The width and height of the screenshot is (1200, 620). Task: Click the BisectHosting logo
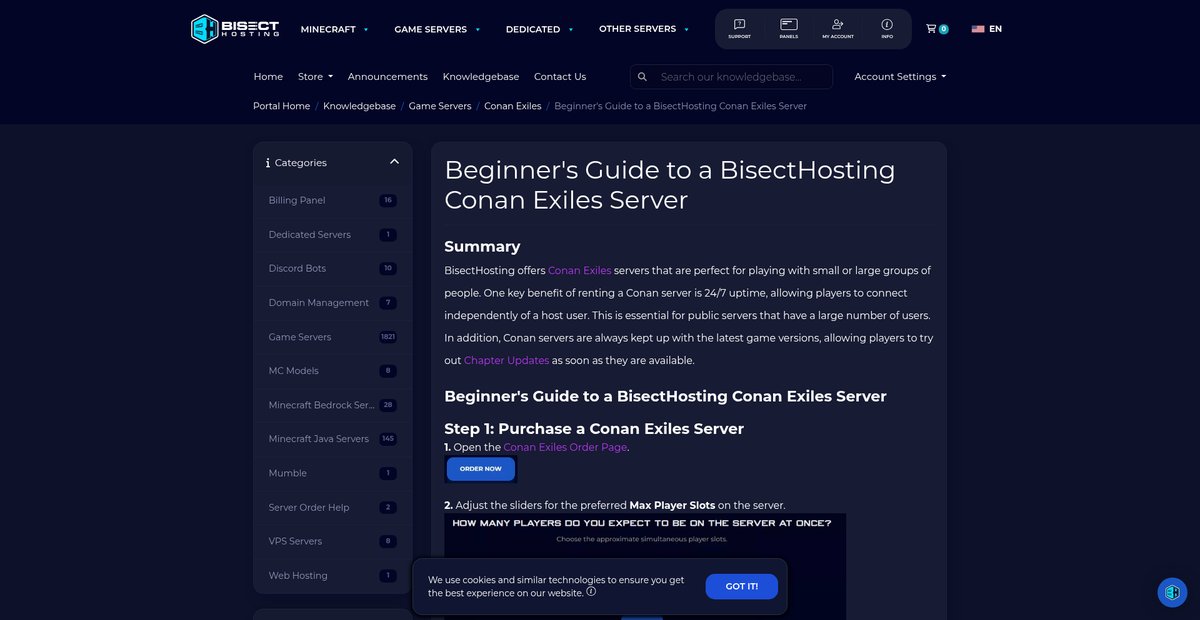point(235,29)
